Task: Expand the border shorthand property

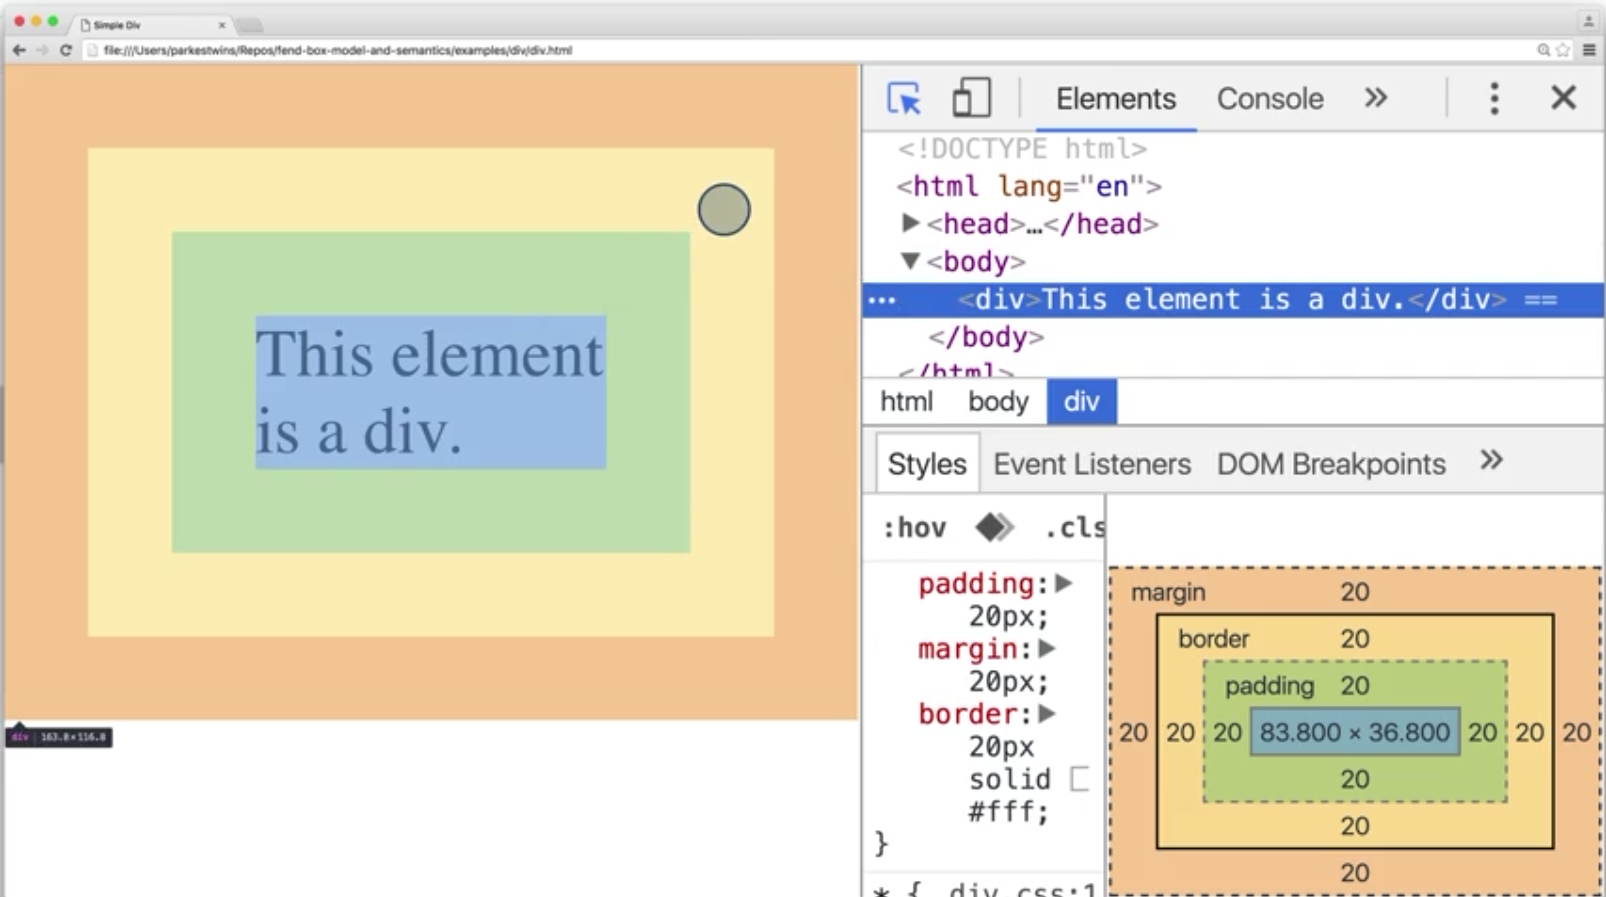Action: coord(1047,713)
